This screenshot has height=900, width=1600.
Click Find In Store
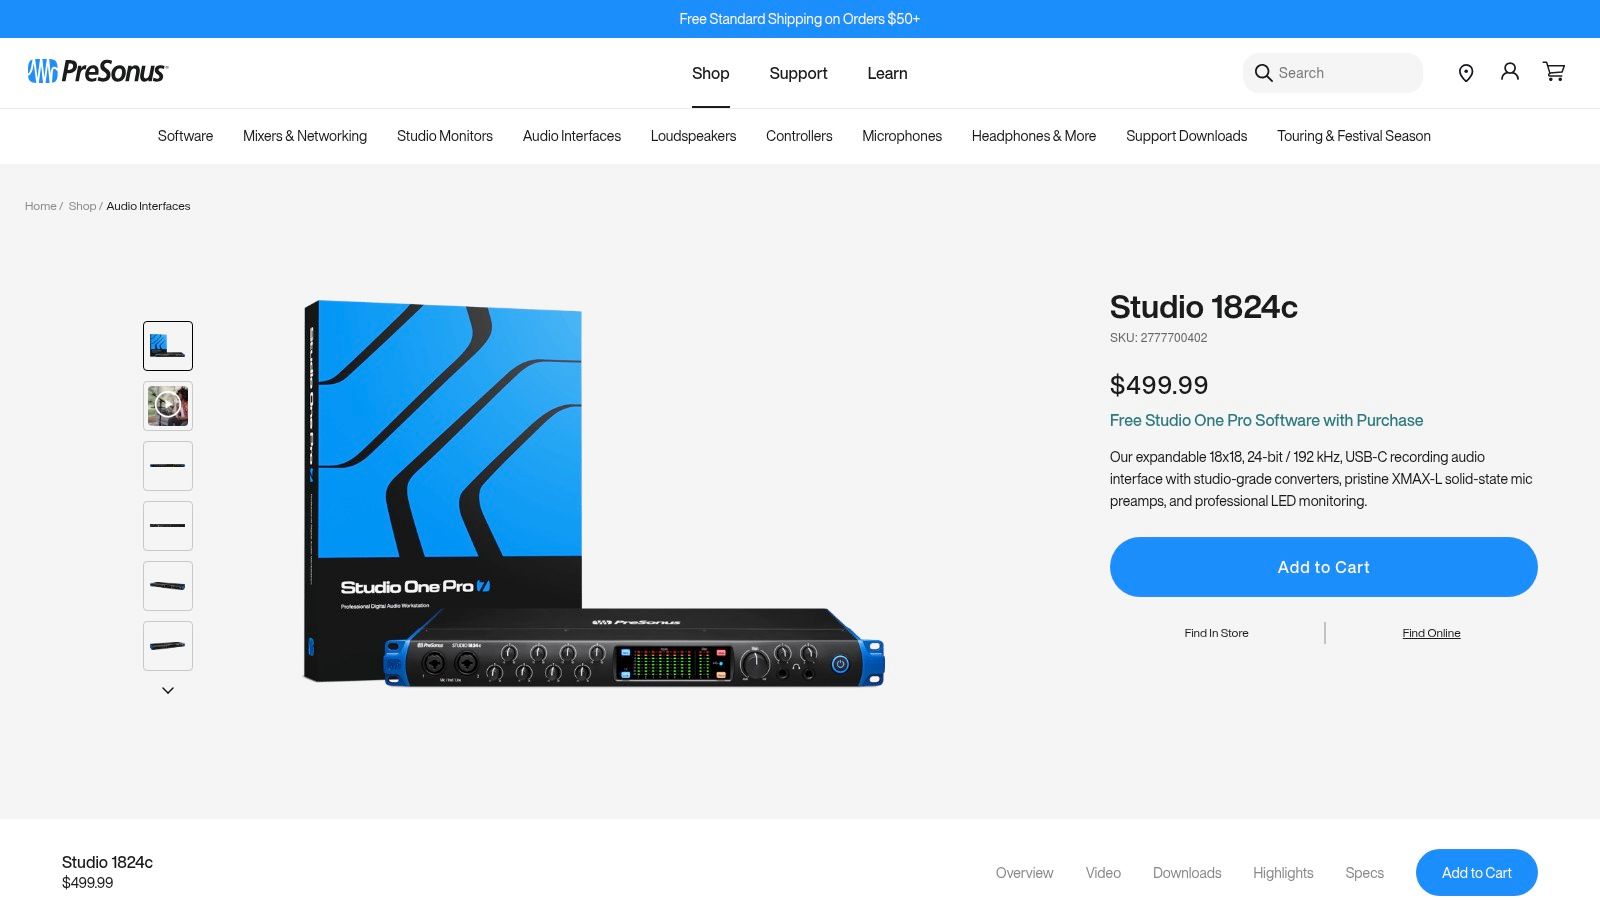(1216, 633)
